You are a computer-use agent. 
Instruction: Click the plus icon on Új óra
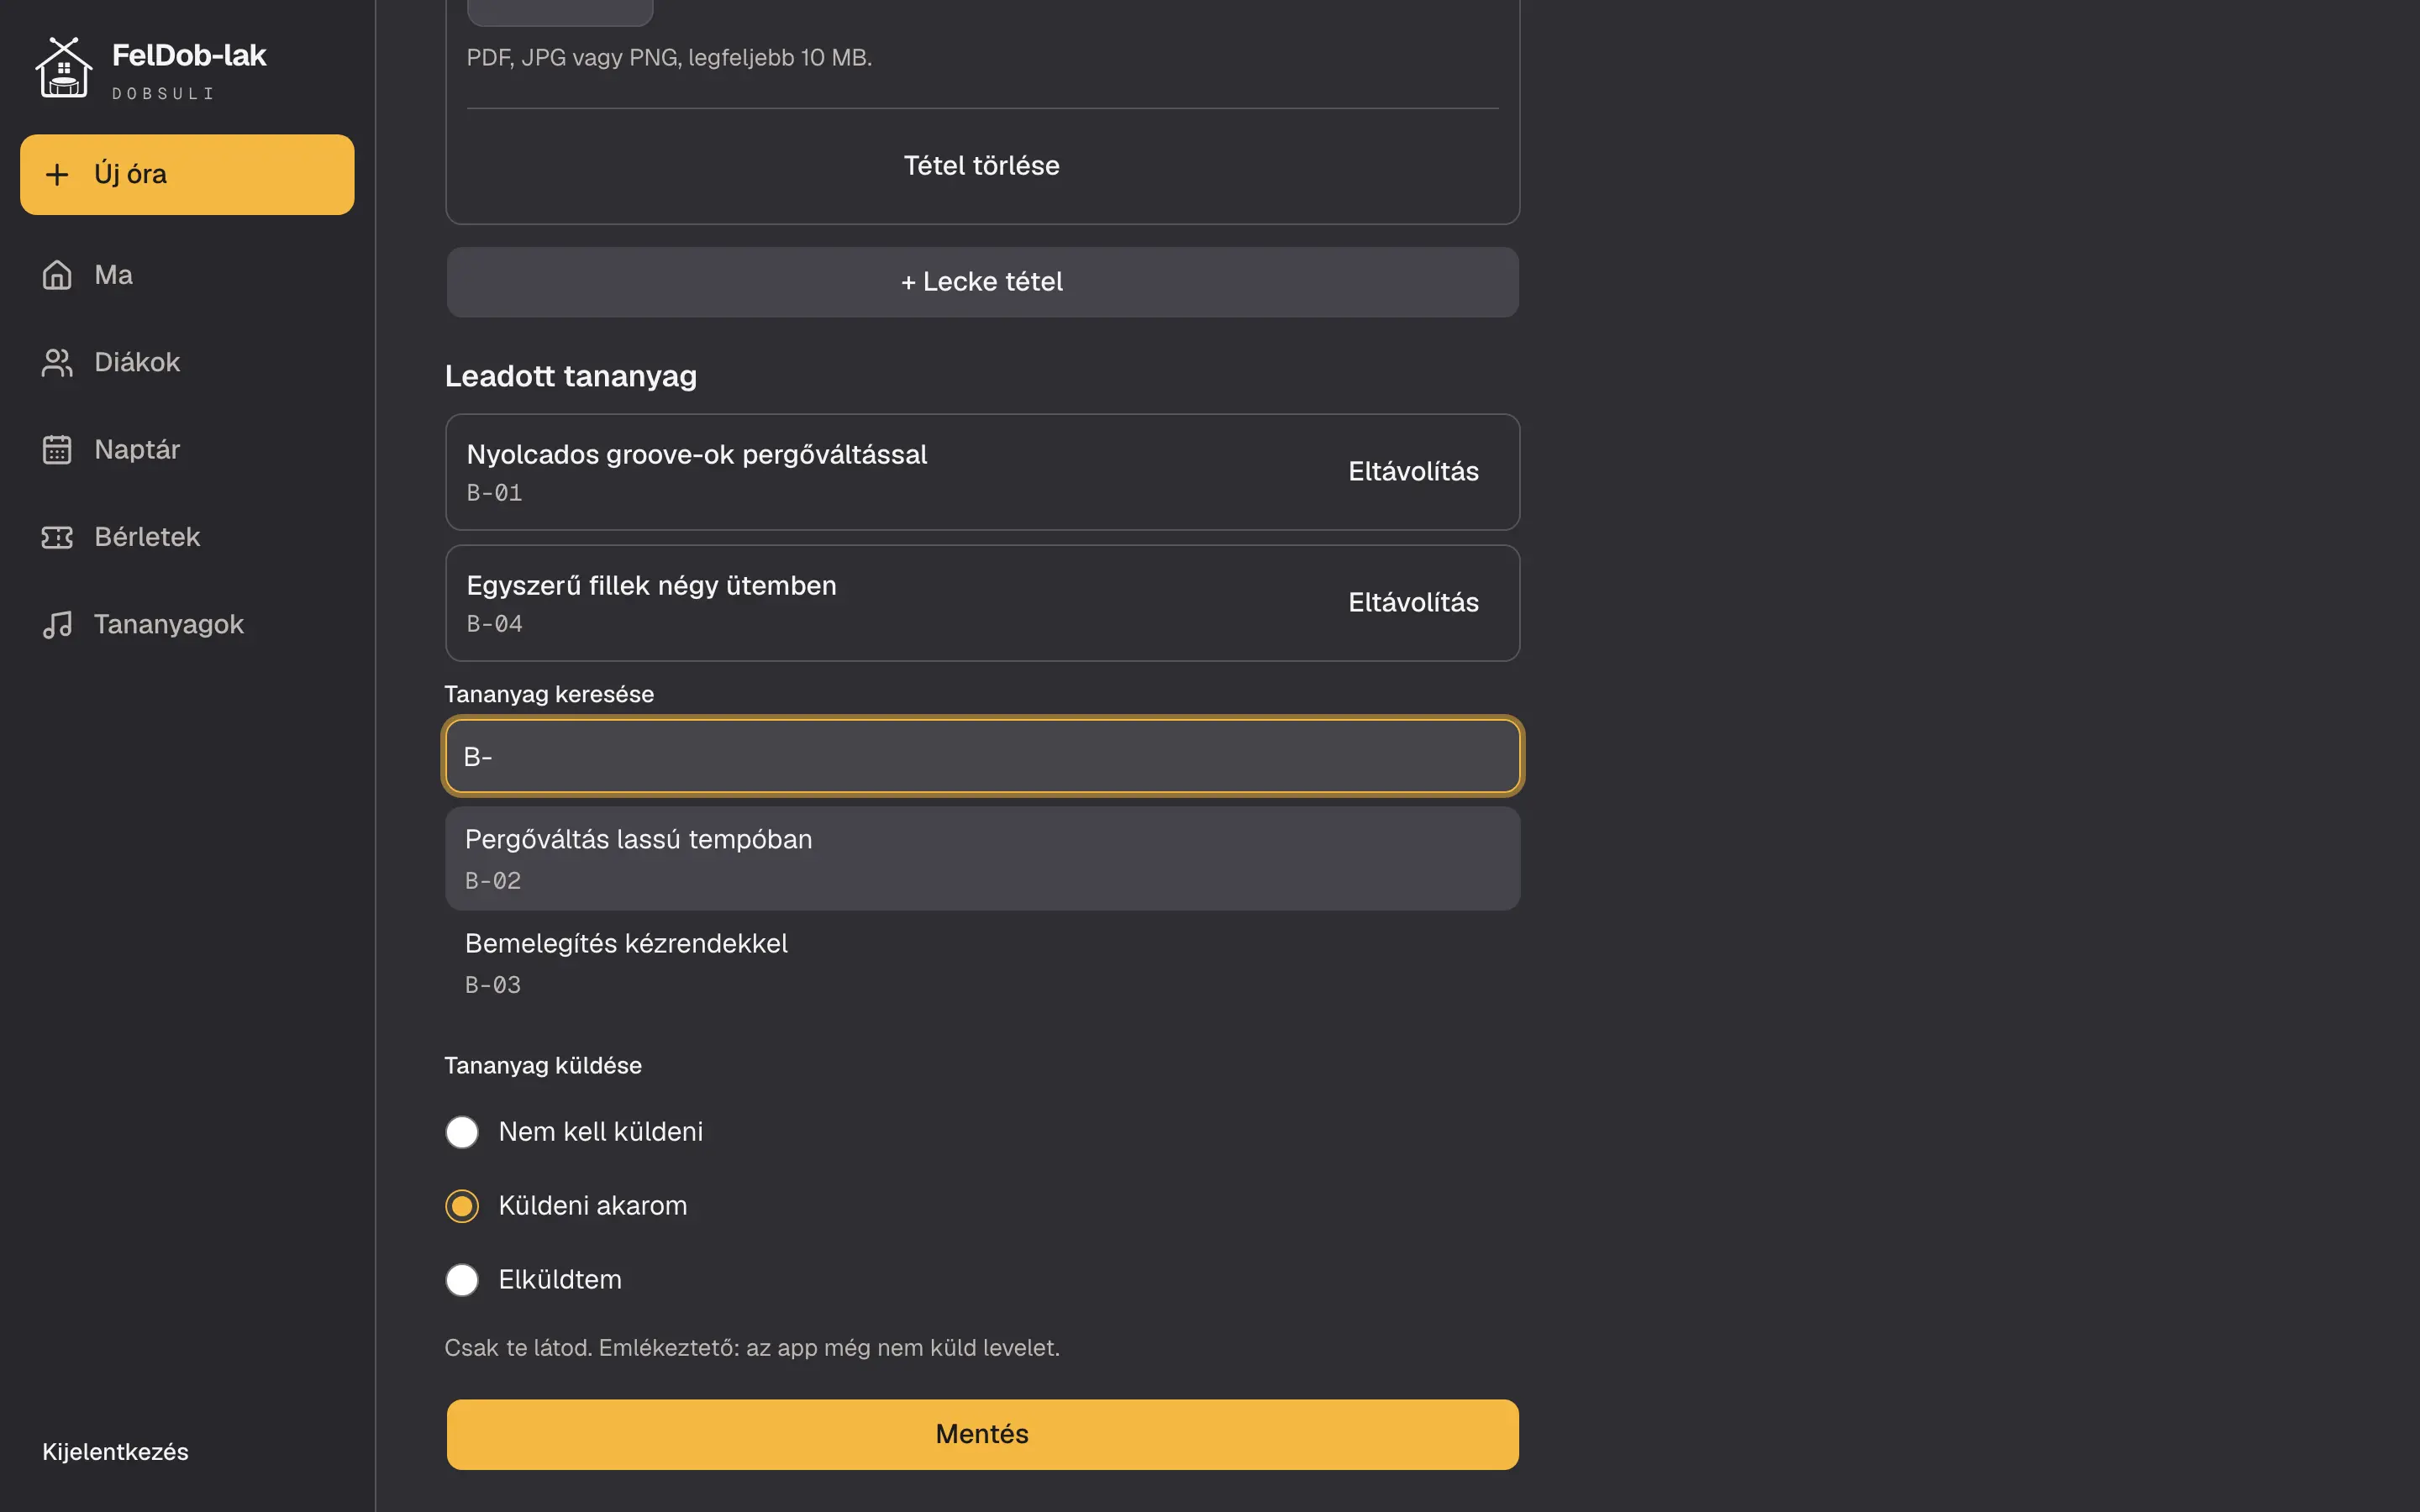57,174
